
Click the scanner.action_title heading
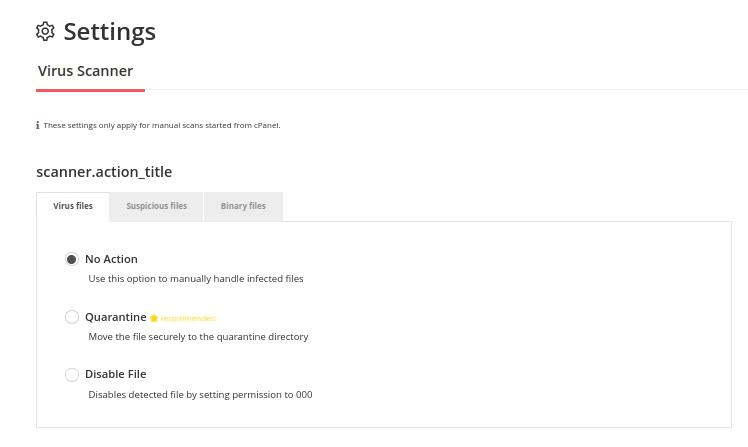pos(104,172)
